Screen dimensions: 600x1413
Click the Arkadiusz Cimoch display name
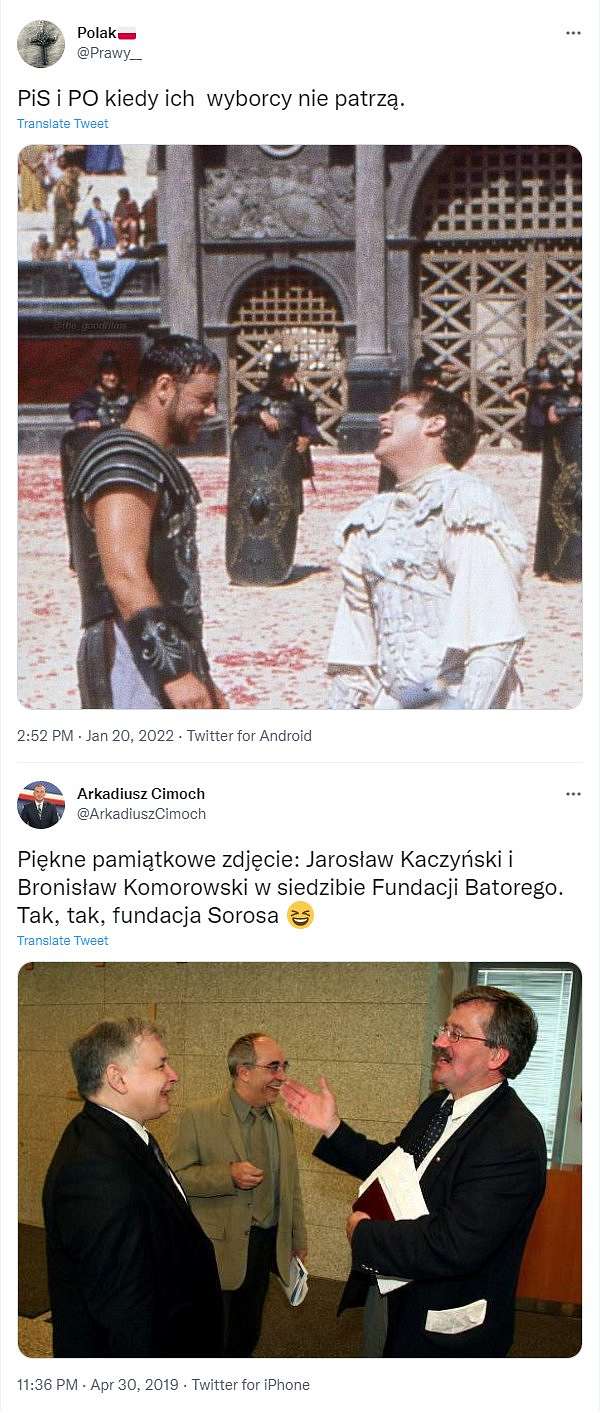(x=141, y=794)
